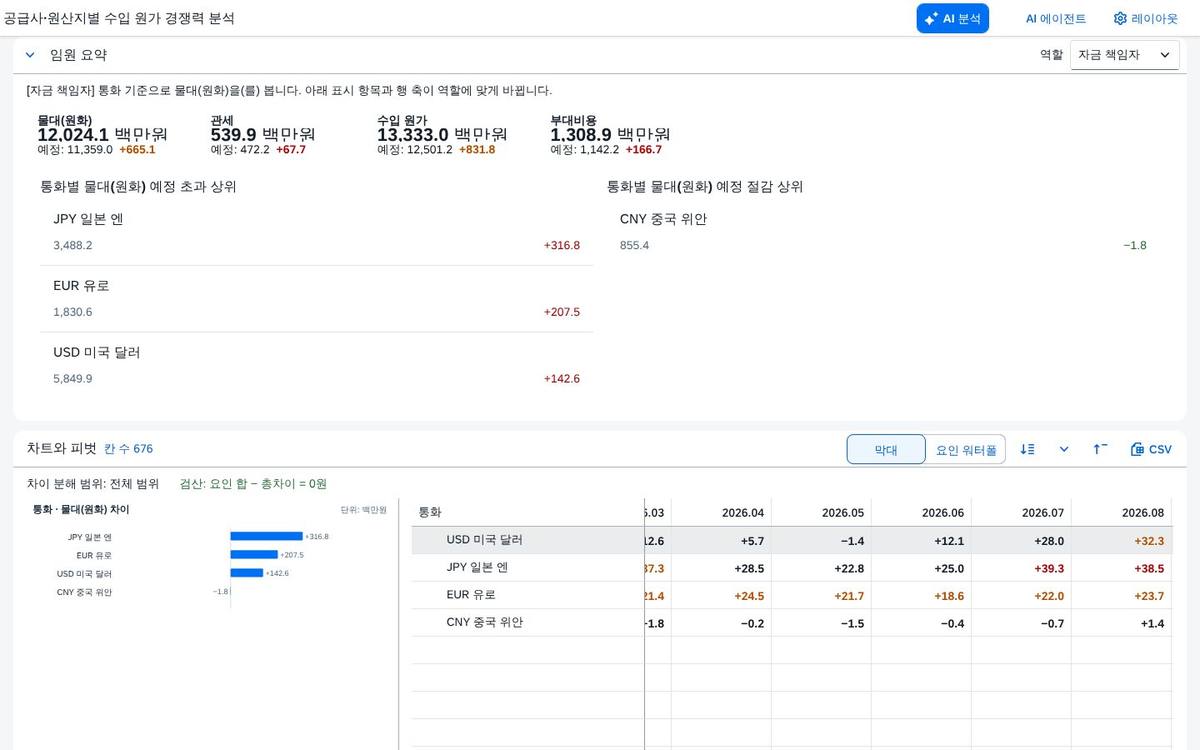
Task: Click the 부대비용 KPI value 1,308.9
Action: coord(581,134)
